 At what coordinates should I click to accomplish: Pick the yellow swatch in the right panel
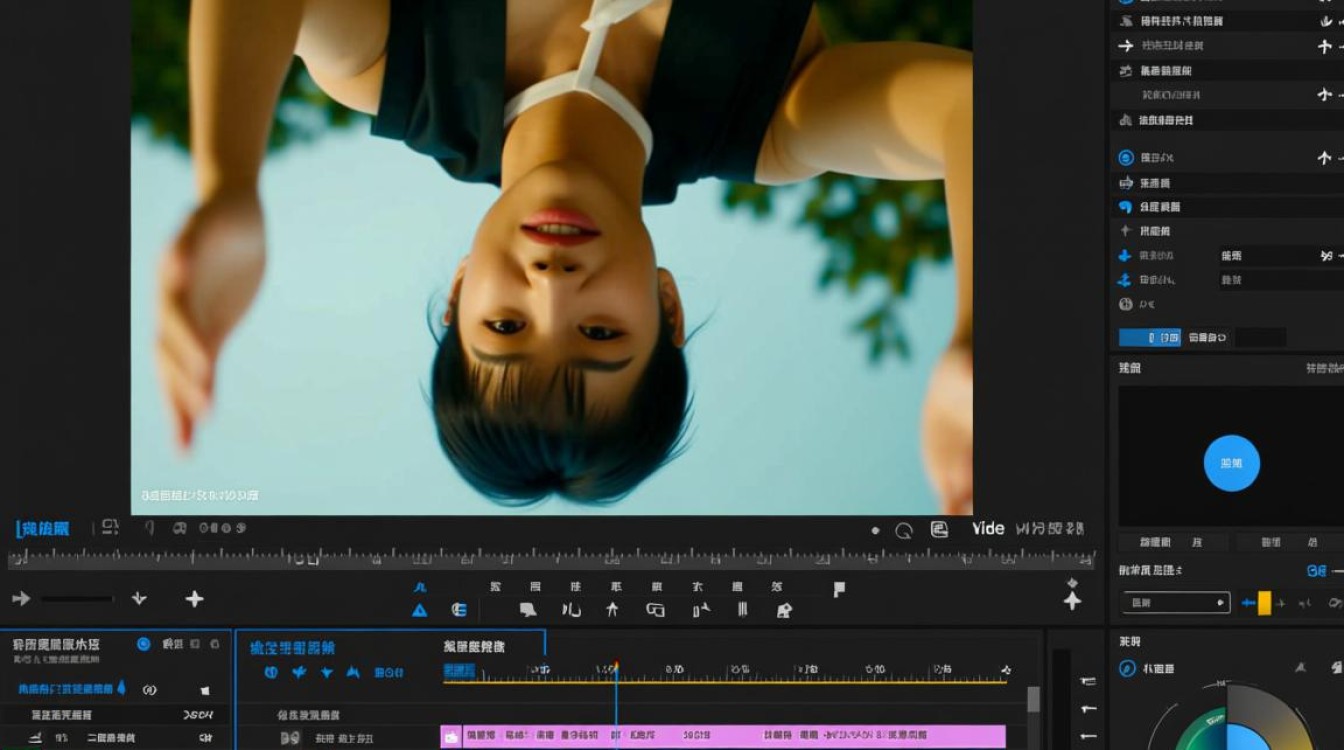coord(1264,603)
